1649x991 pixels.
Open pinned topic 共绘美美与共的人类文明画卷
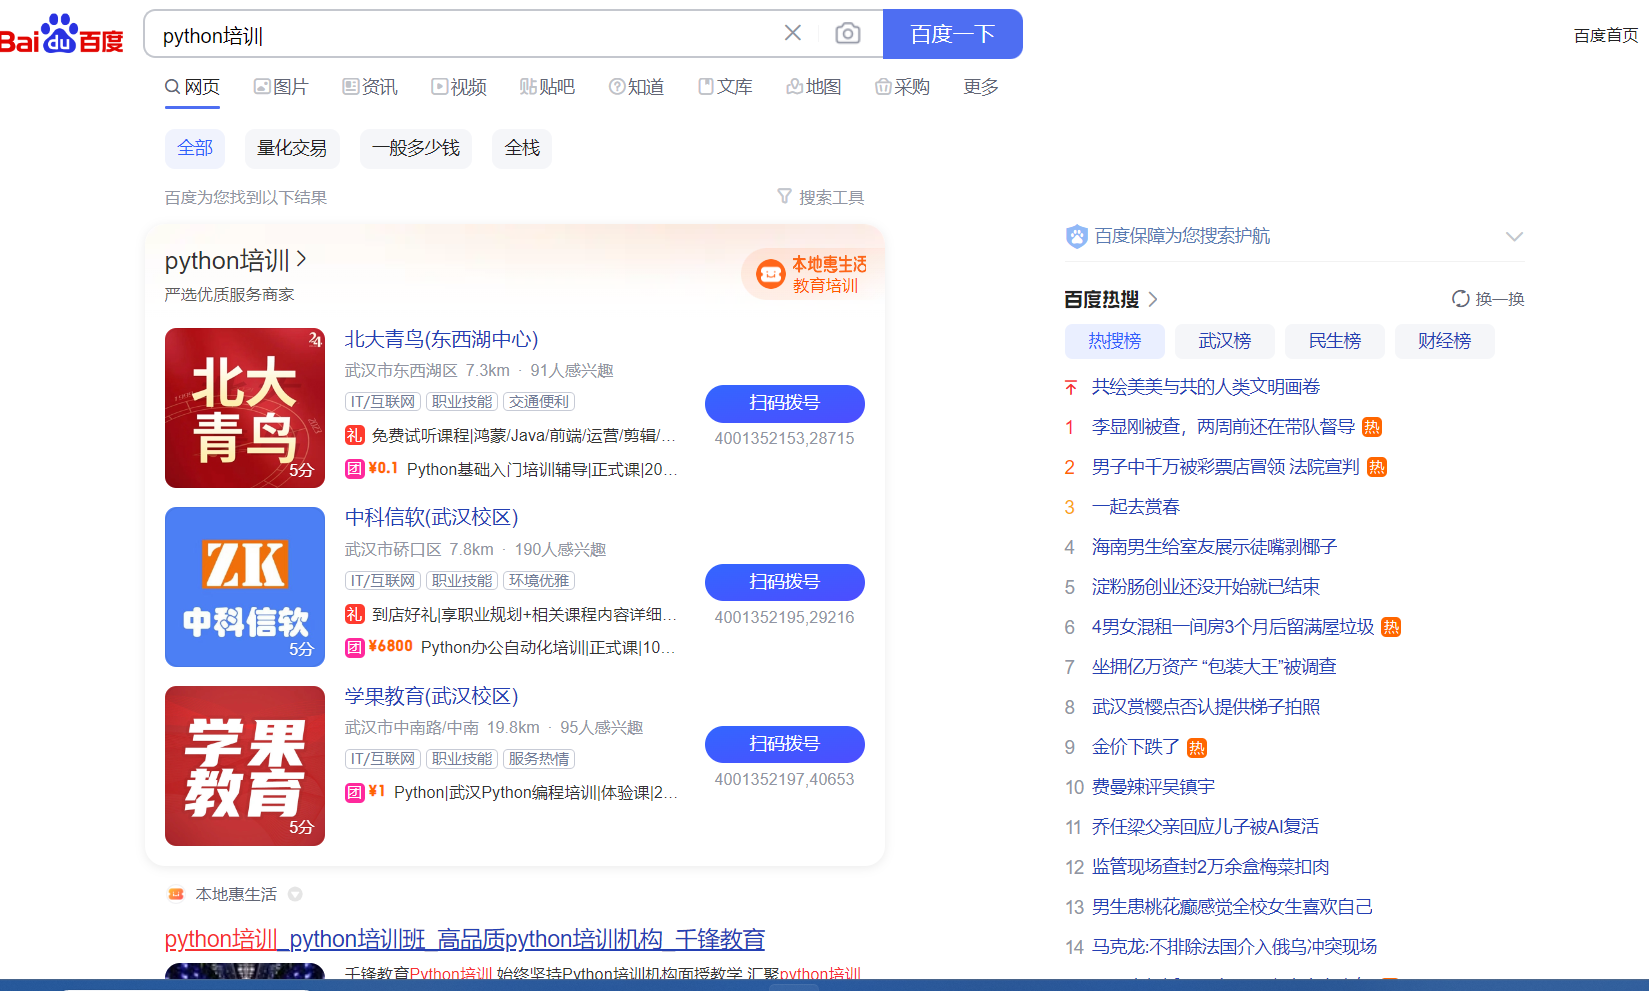click(x=1206, y=387)
